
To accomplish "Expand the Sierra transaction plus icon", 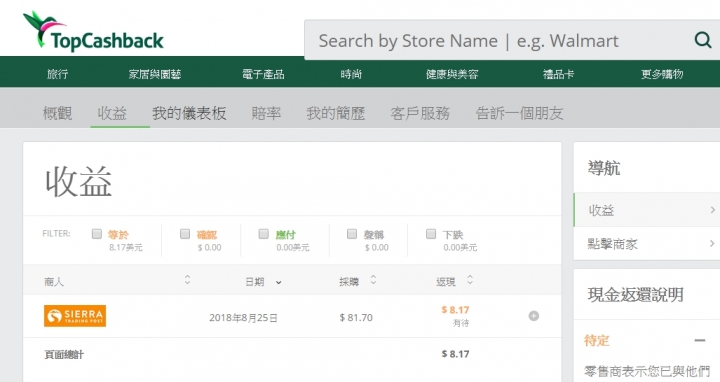I will (534, 316).
